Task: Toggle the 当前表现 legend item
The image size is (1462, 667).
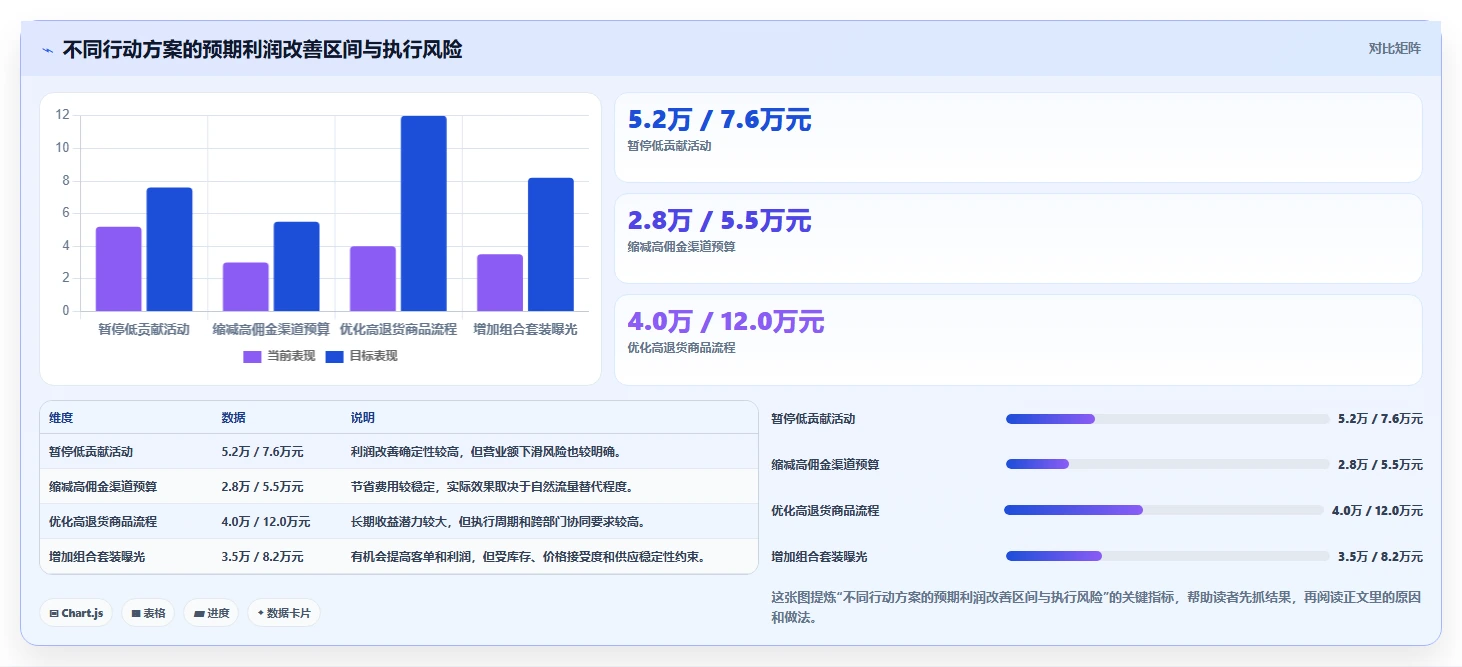Action: tap(279, 356)
